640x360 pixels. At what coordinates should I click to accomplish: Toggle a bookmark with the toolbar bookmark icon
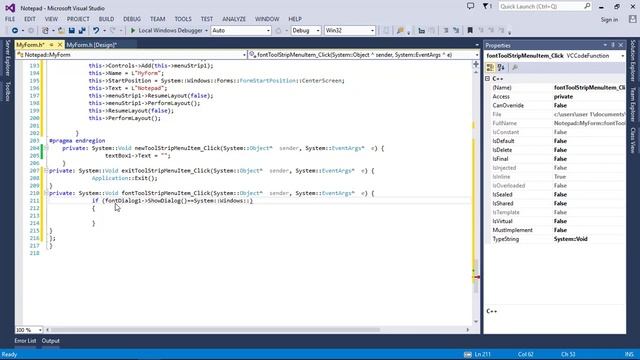(x=470, y=31)
